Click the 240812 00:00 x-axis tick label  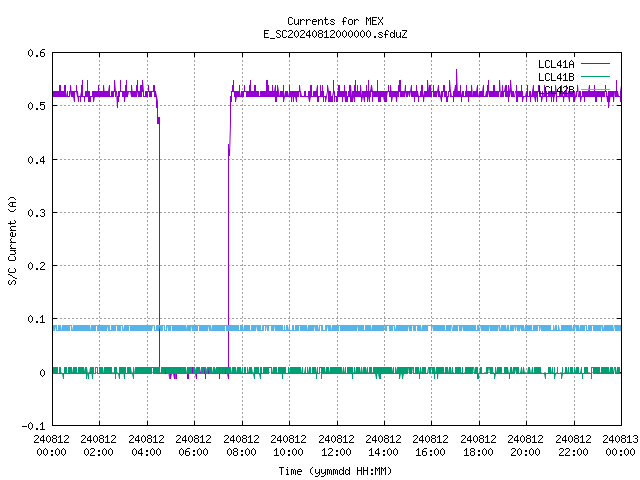[51, 446]
